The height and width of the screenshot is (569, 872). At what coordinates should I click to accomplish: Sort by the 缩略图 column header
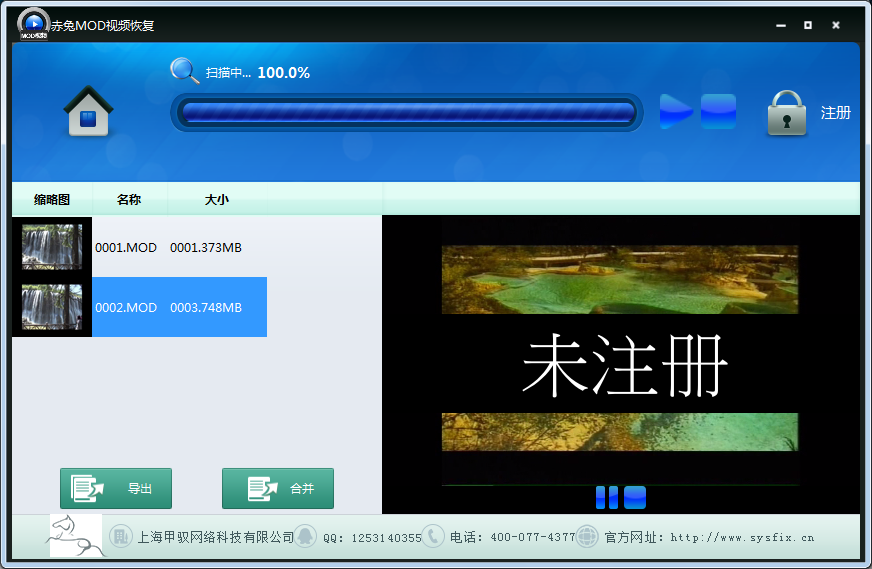coord(52,199)
